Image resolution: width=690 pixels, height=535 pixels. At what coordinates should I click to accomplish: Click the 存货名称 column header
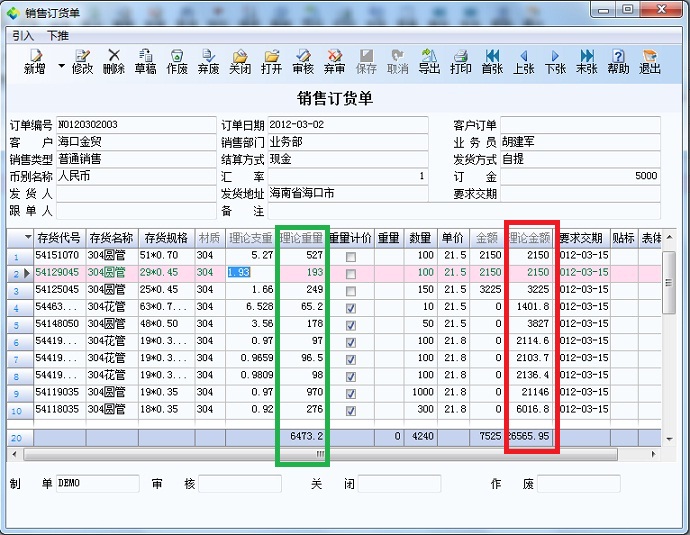111,238
